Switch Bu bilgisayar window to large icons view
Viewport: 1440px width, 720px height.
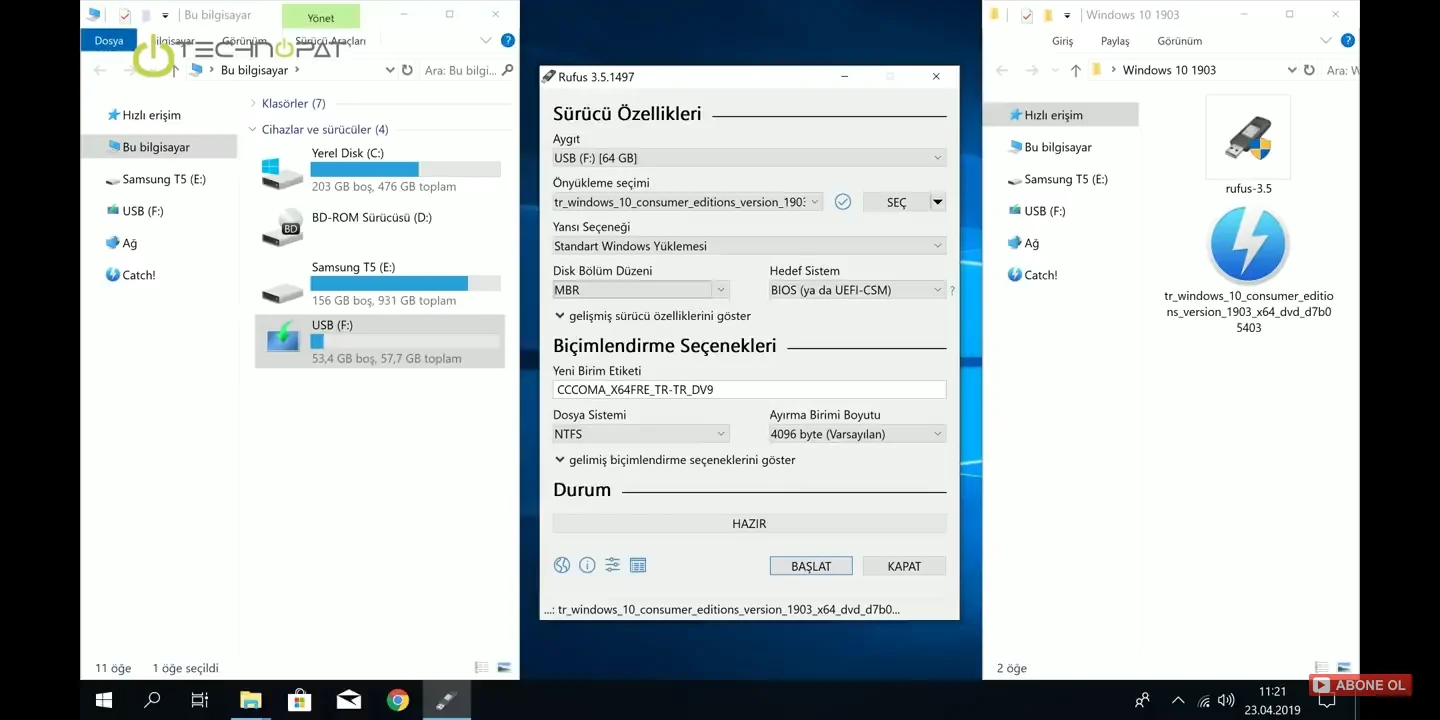[x=504, y=667]
